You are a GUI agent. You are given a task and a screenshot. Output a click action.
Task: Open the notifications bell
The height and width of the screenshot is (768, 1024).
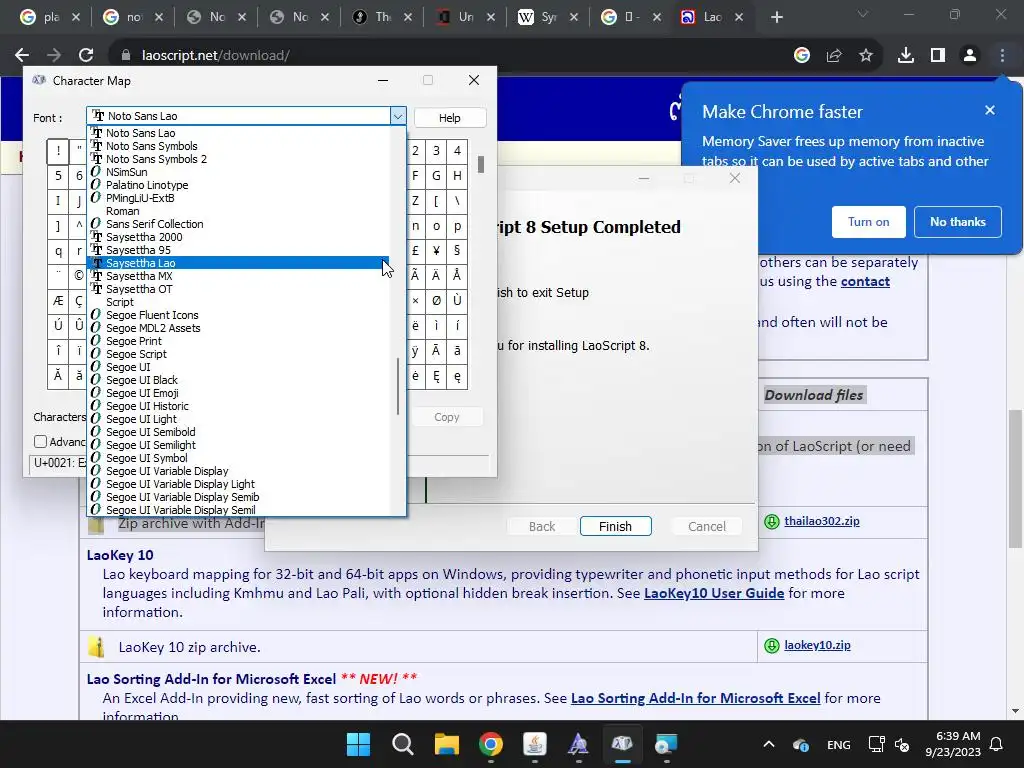tap(997, 744)
